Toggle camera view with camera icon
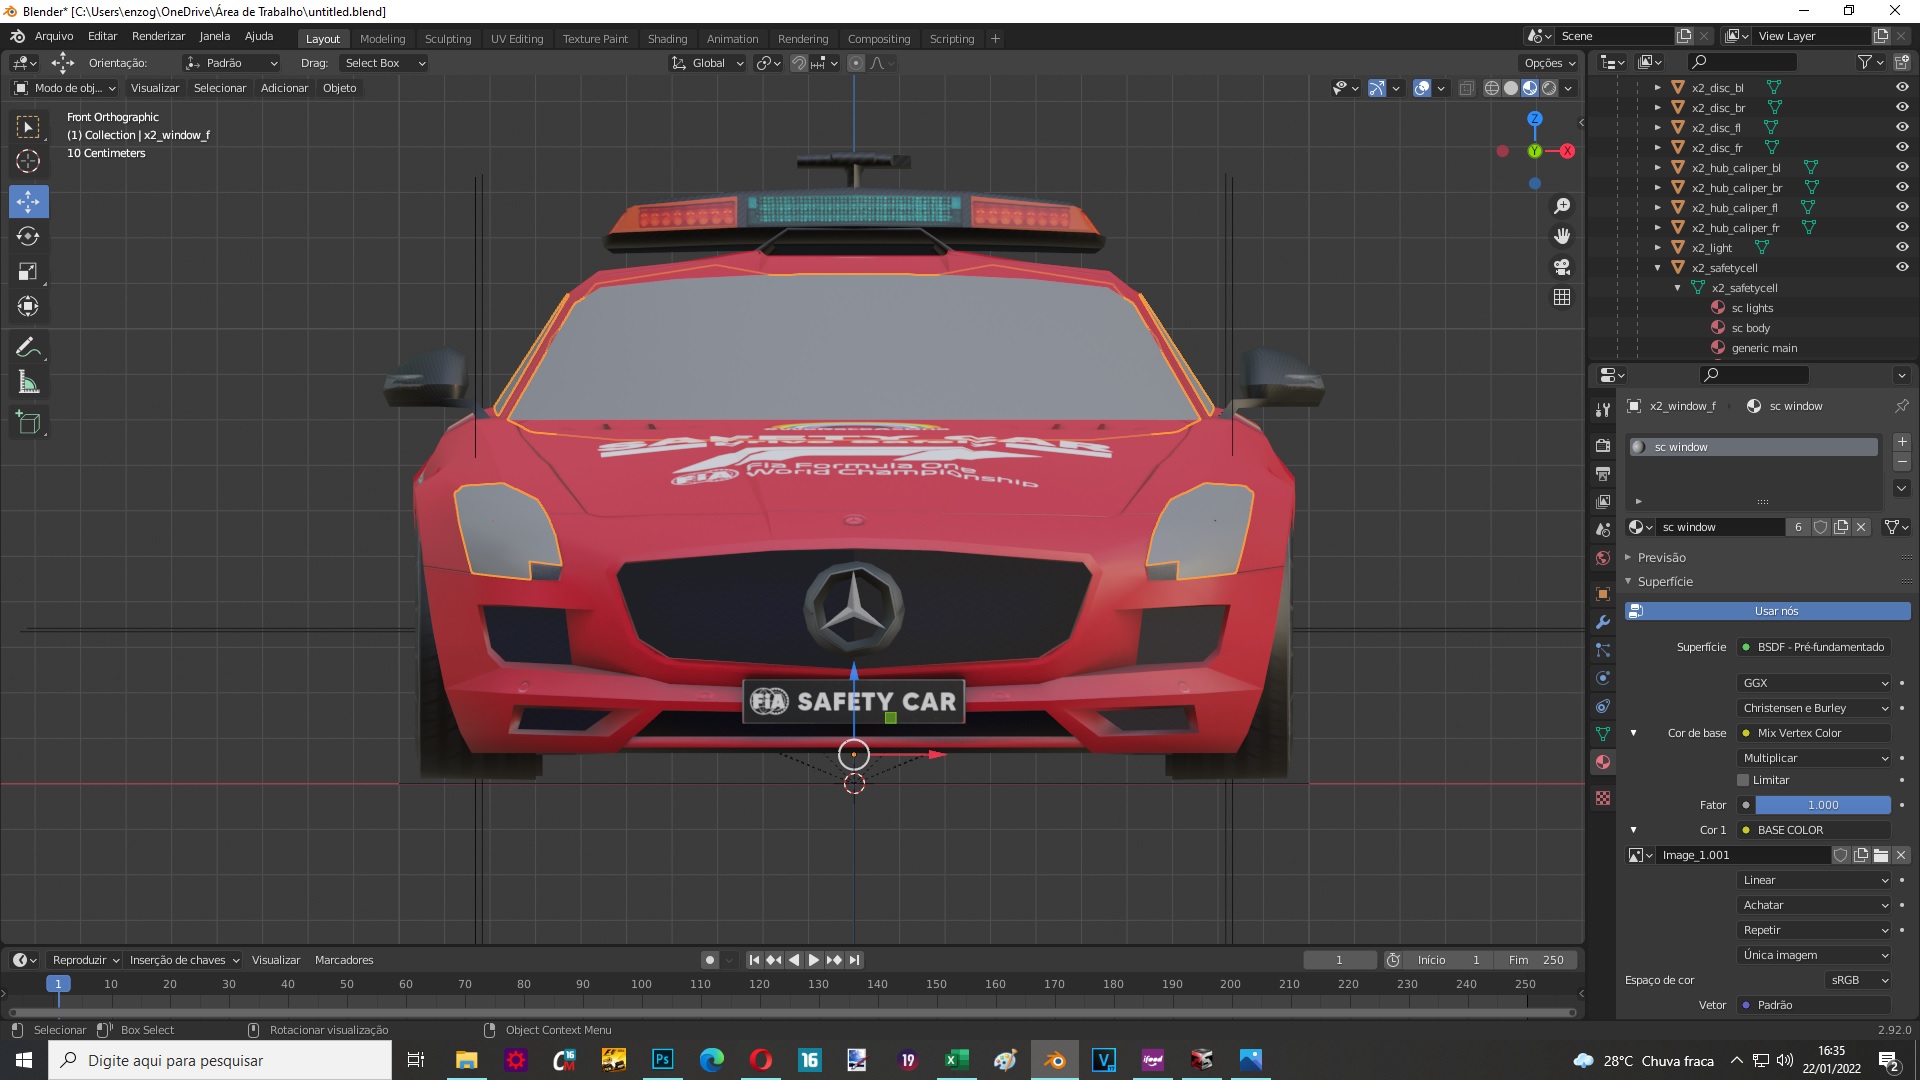Image resolution: width=1920 pixels, height=1080 pixels. click(1561, 267)
